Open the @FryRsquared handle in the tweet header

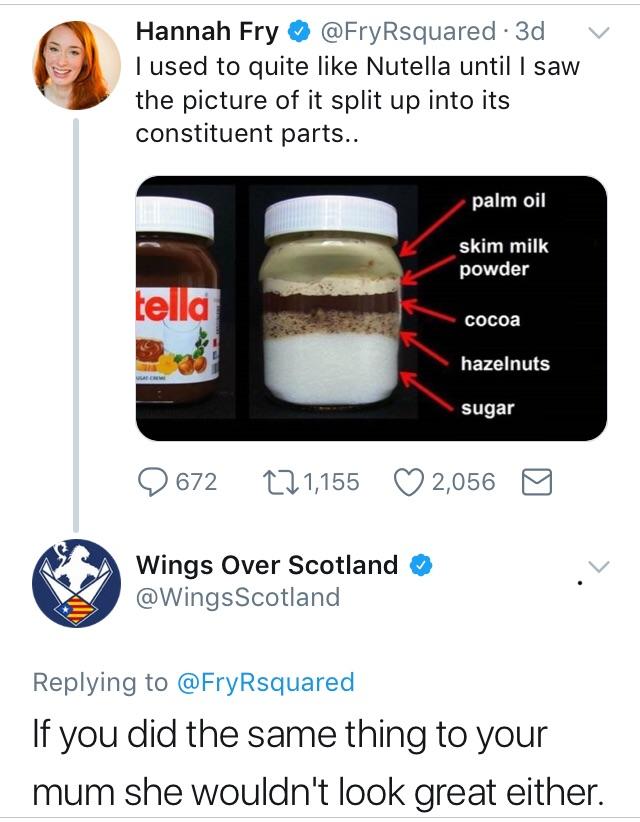coord(405,32)
